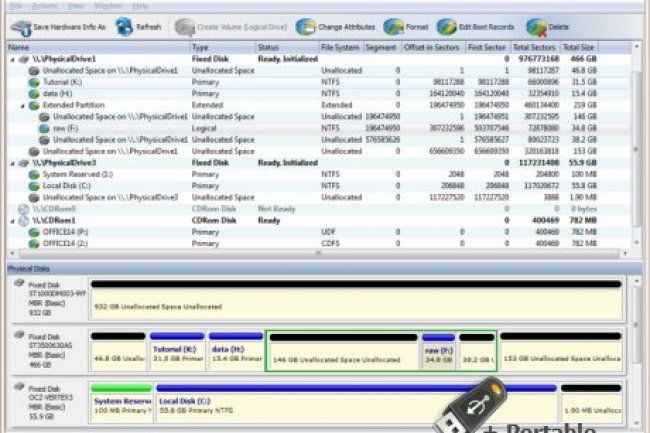Collapse the PhysicalDrive1 tree node

pyautogui.click(x=11, y=59)
